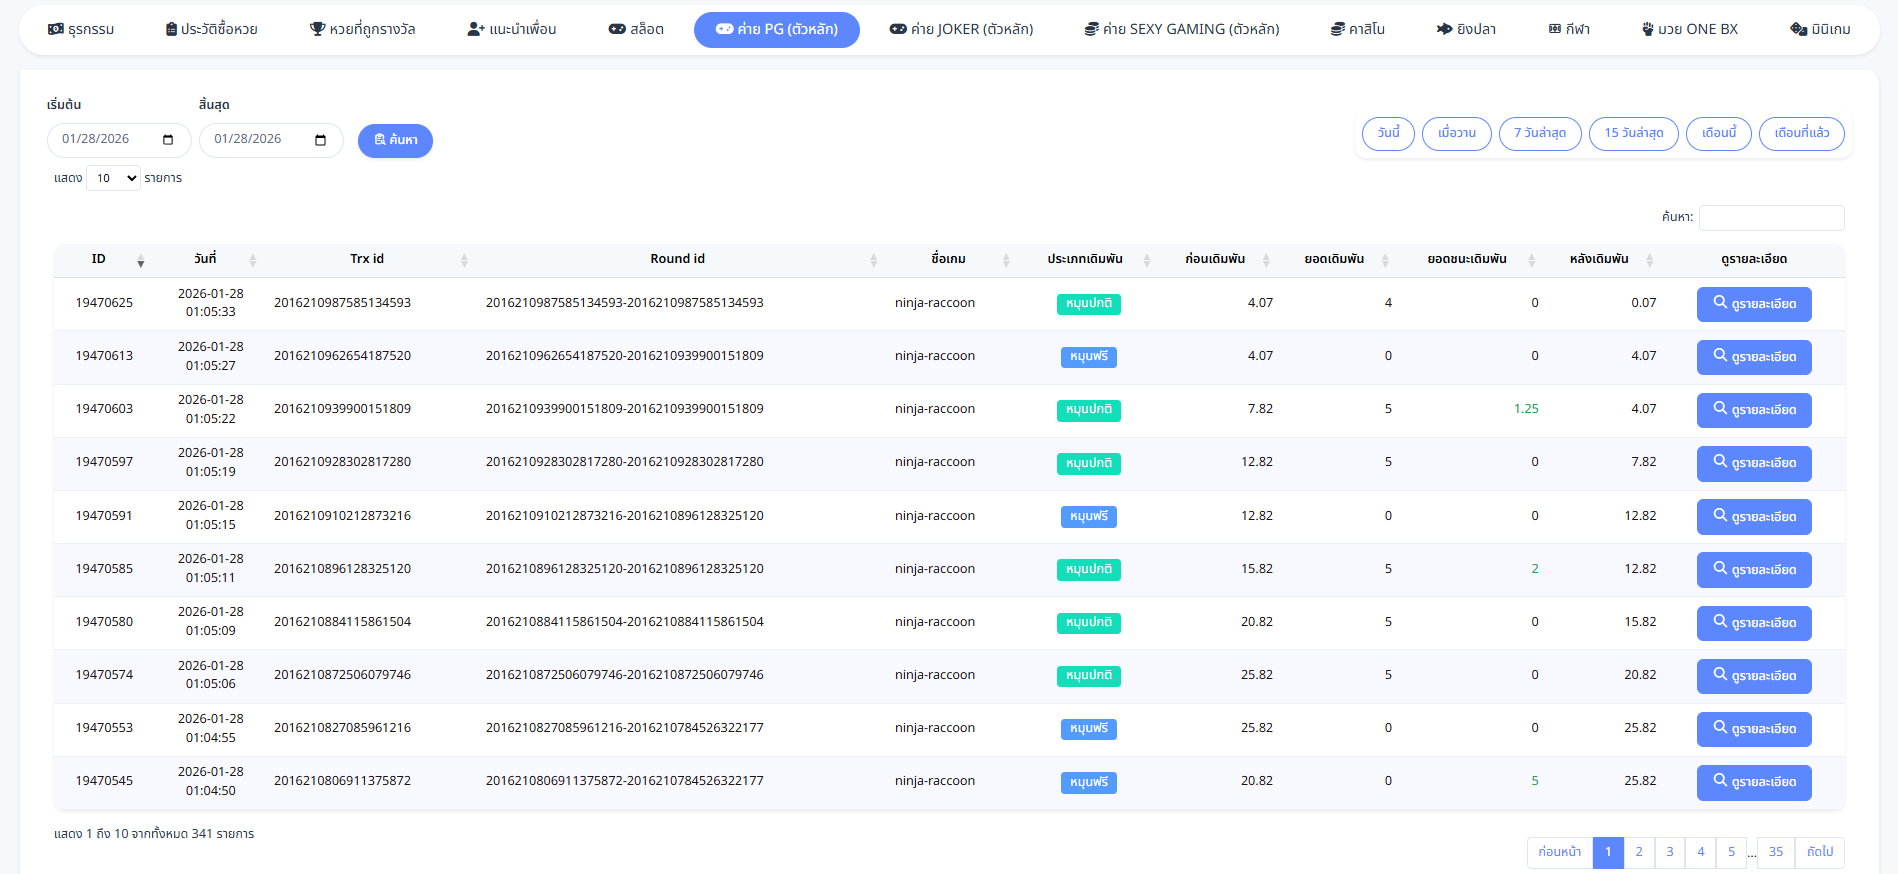This screenshot has width=1898, height=874.
Task: Select the สล็อต menu tab
Action: tap(636, 30)
